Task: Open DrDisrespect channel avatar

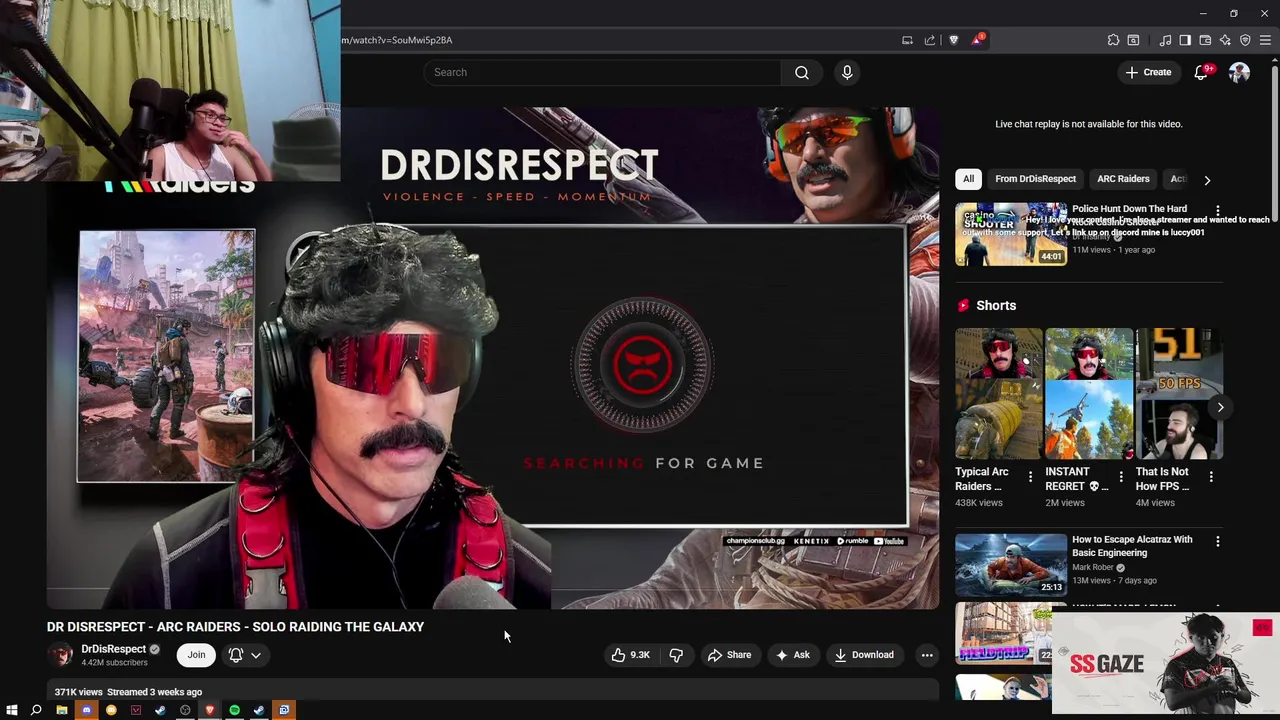Action: [x=61, y=655]
